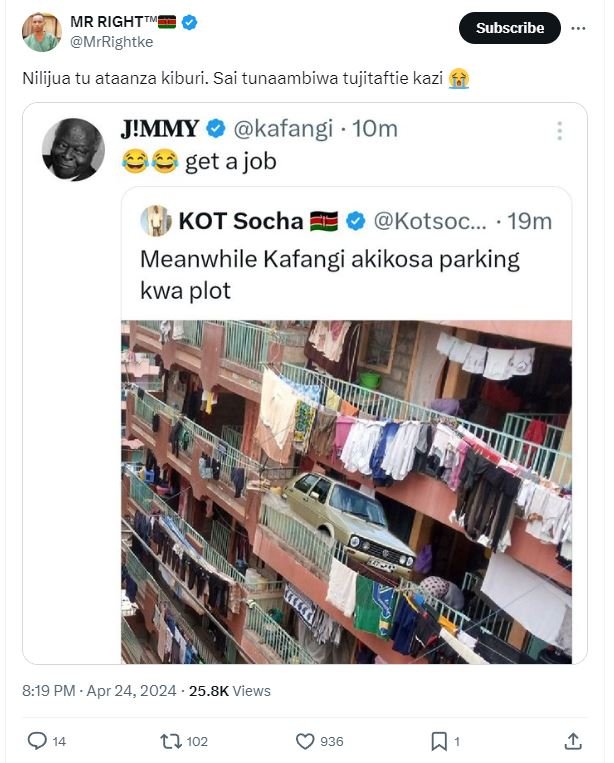This screenshot has height=763, width=614.
Task: Like the post with heart icon
Action: [x=306, y=741]
